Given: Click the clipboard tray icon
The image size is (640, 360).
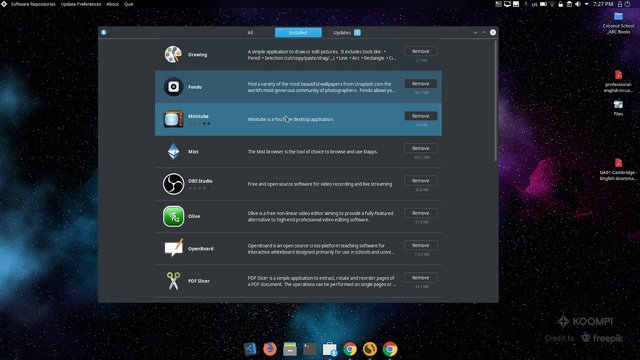Looking at the screenshot, I should 569,4.
